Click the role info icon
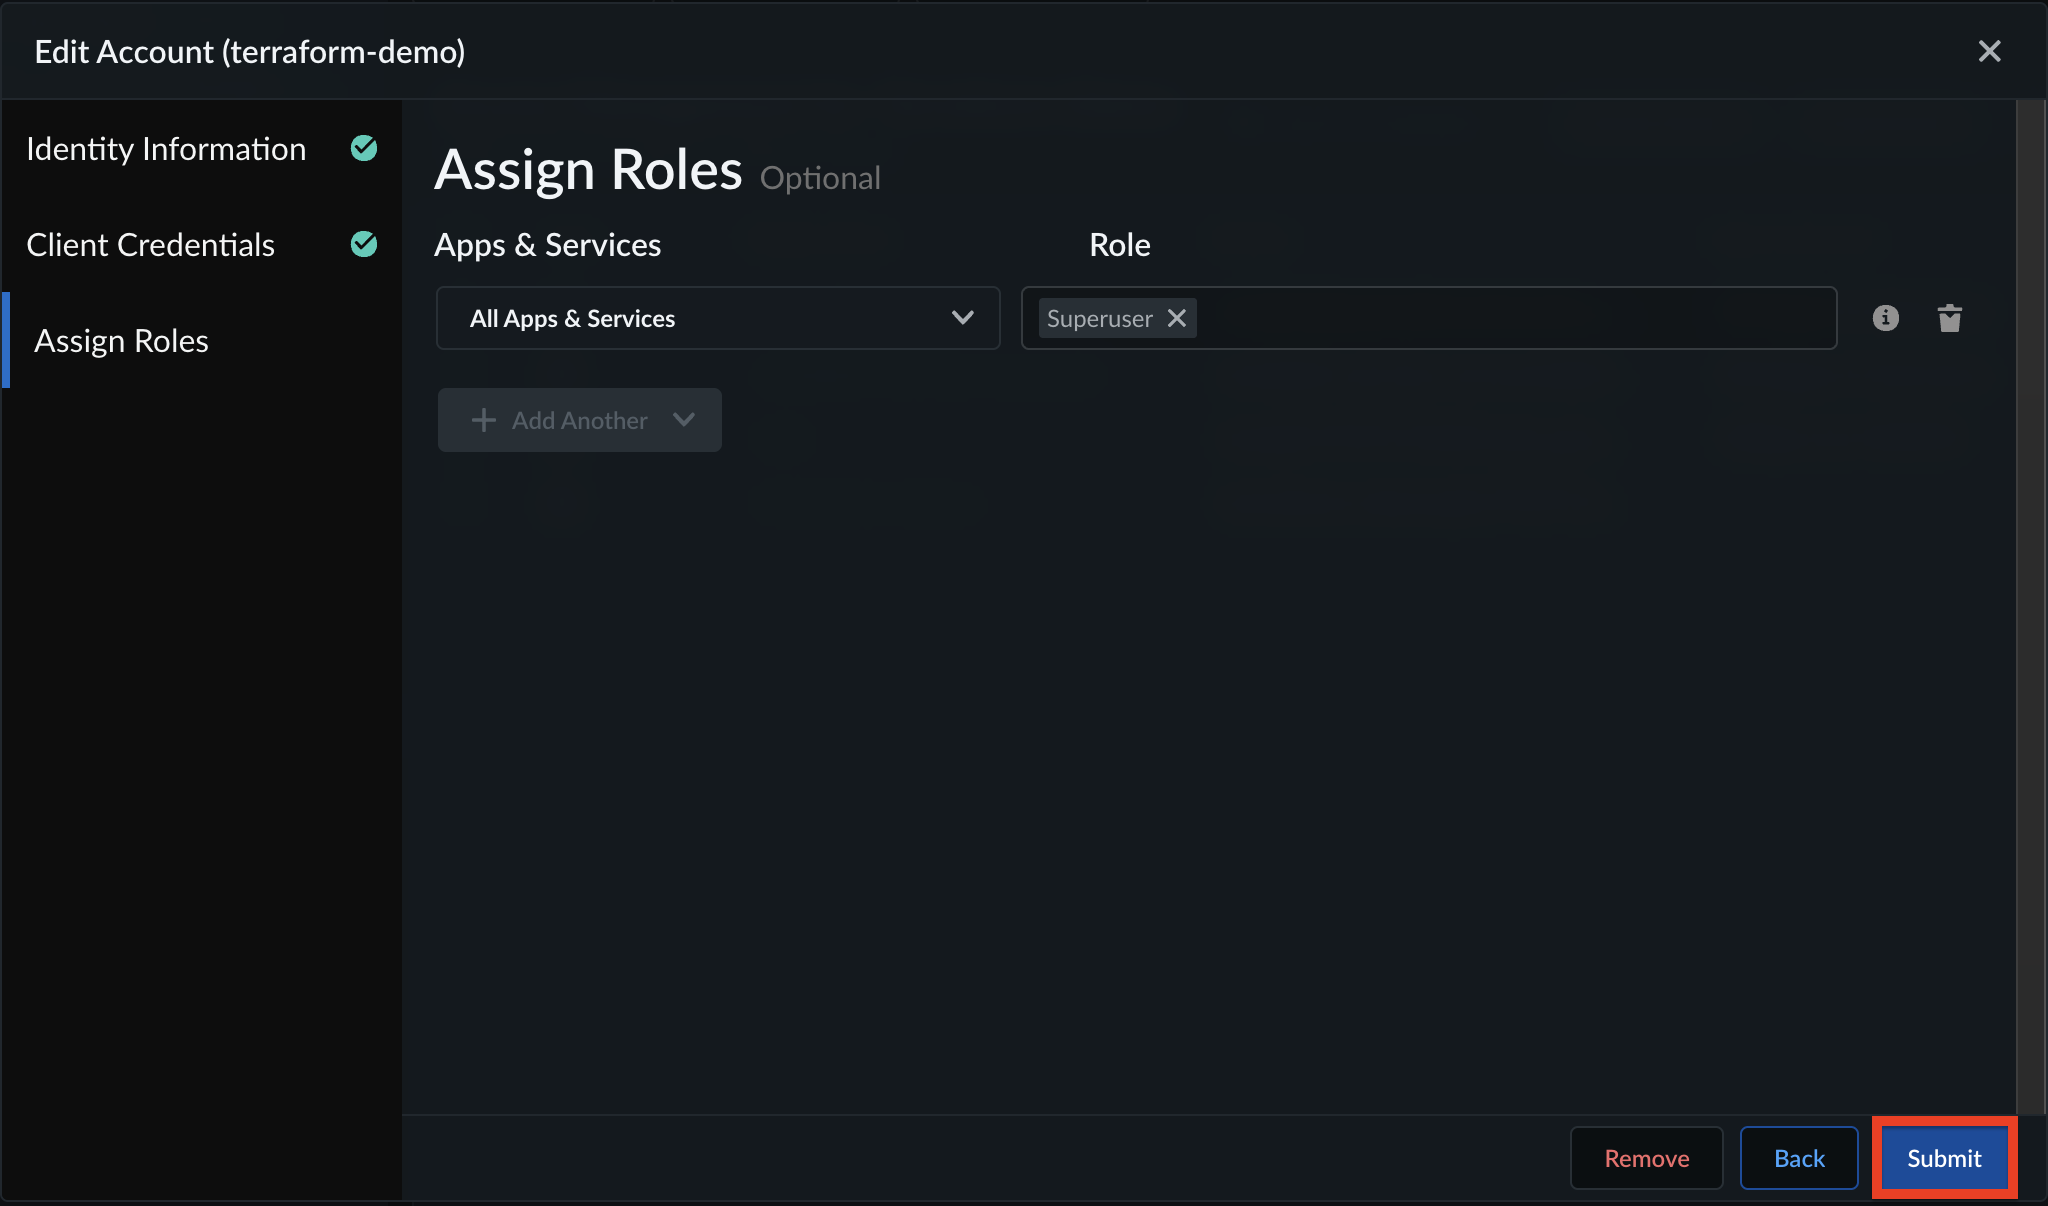This screenshot has height=1206, width=2048. (1885, 318)
